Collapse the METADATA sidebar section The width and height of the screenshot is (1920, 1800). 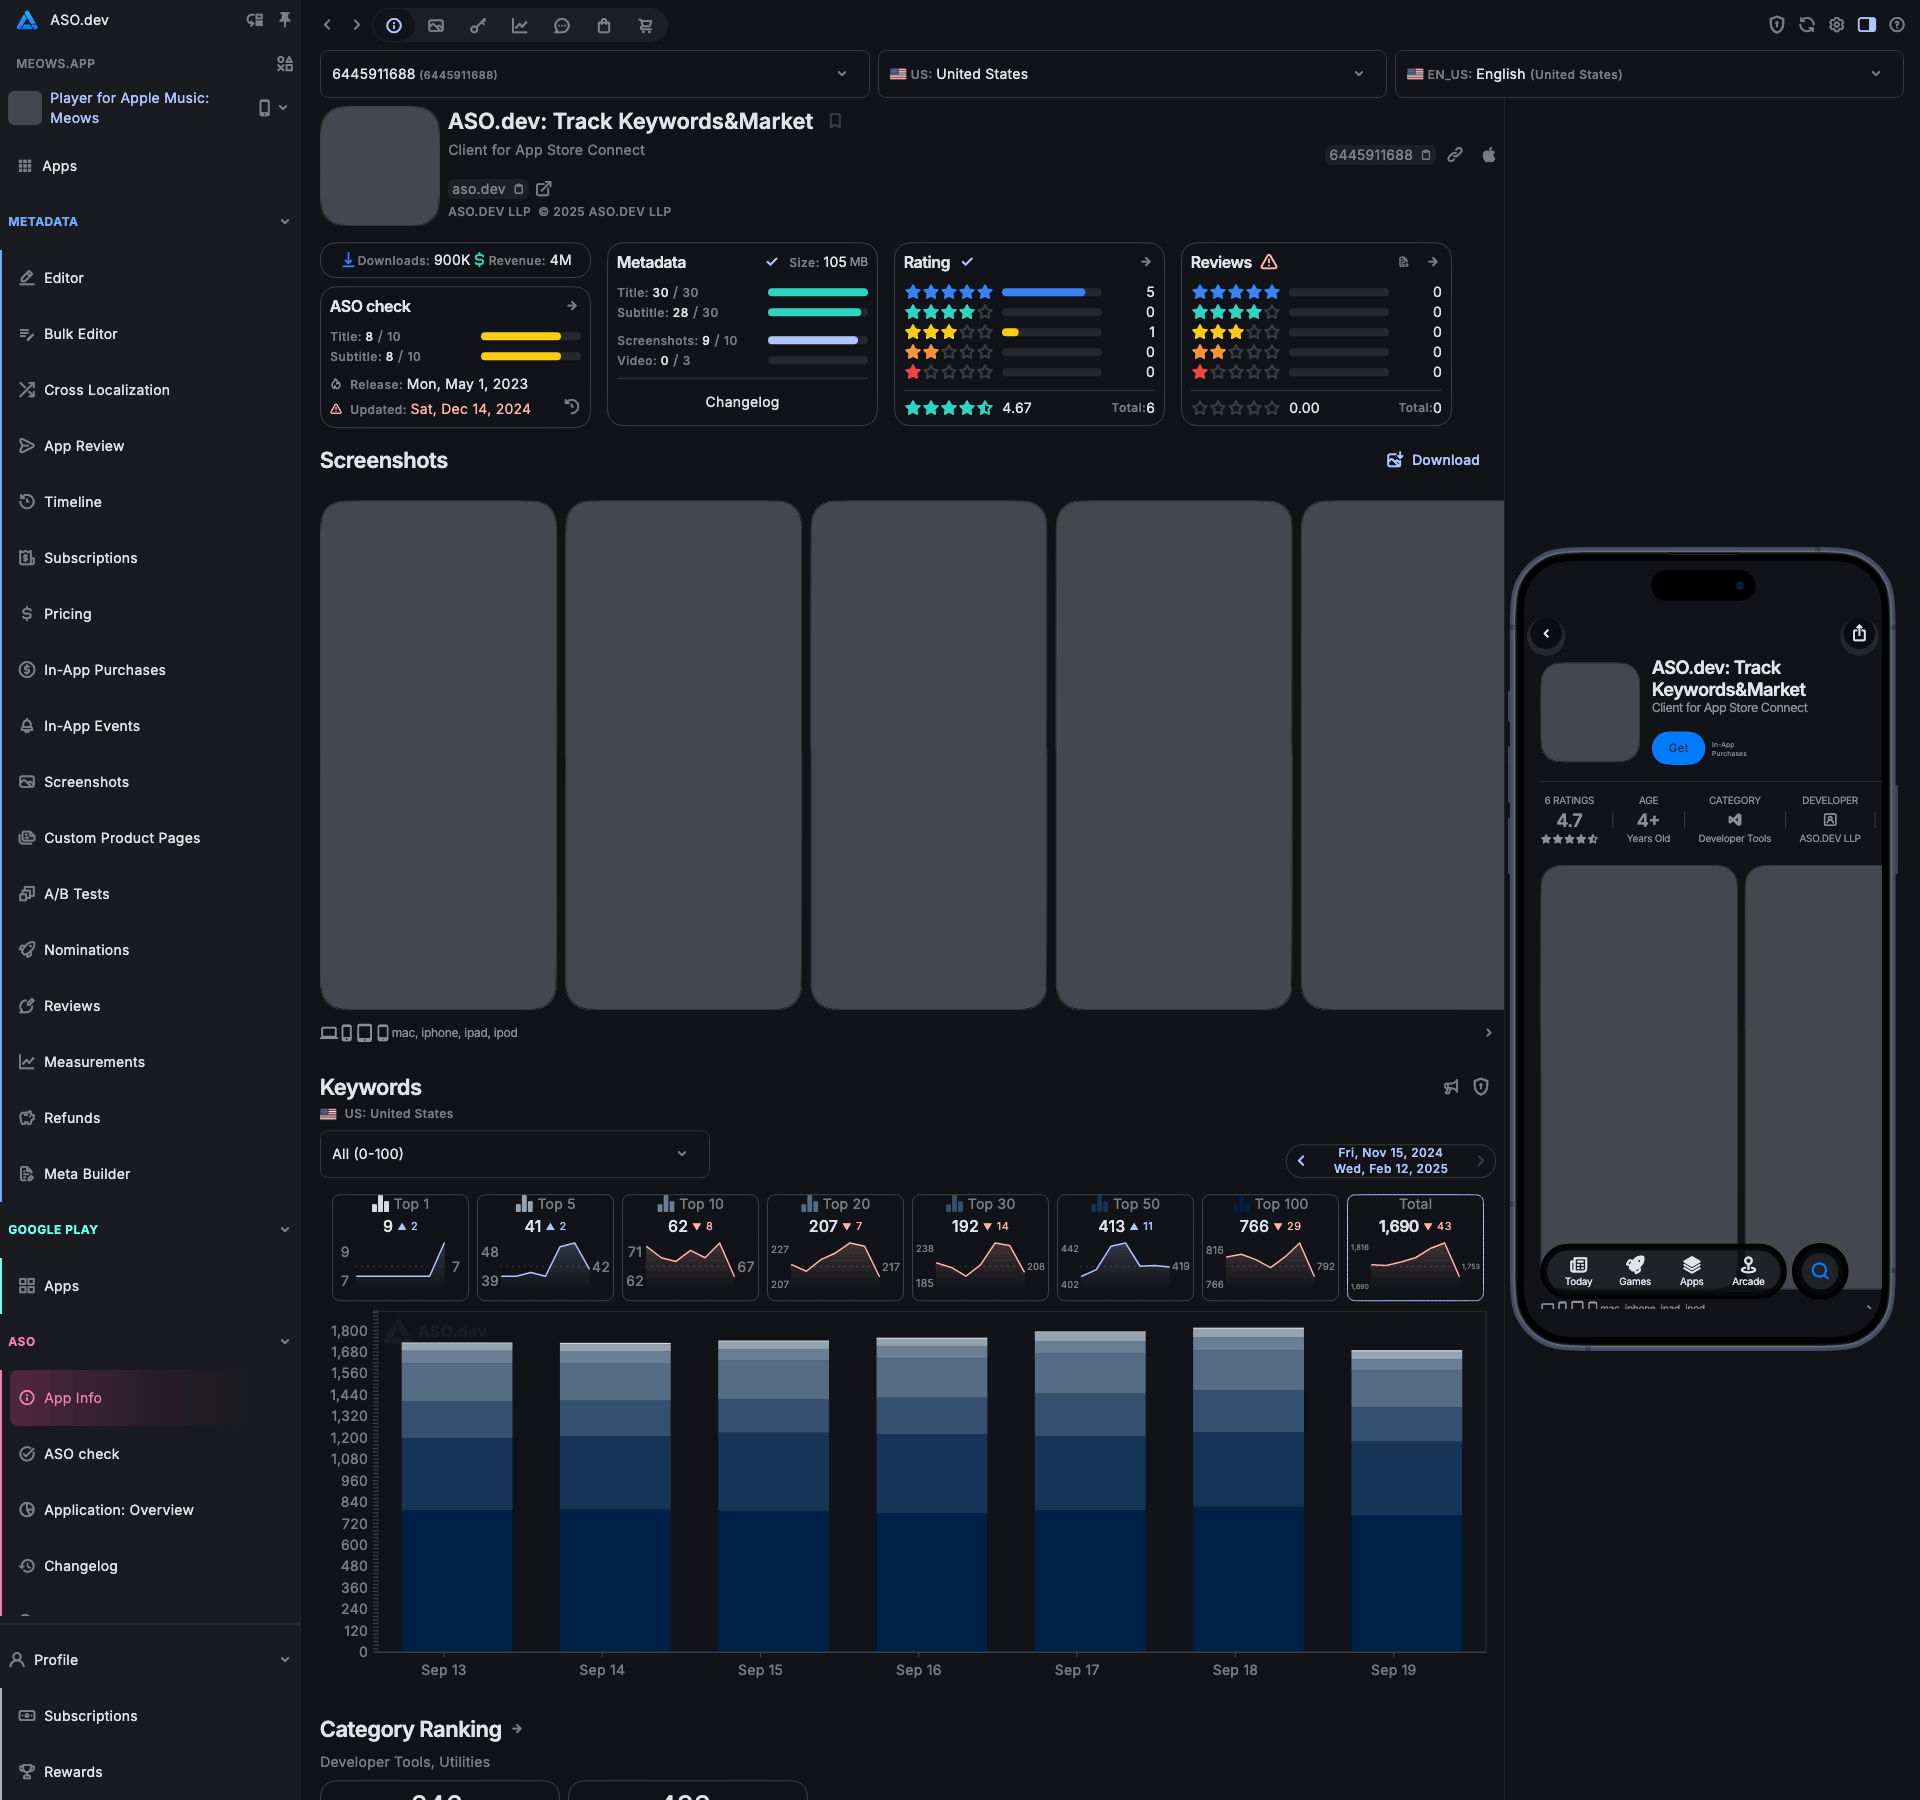click(285, 222)
